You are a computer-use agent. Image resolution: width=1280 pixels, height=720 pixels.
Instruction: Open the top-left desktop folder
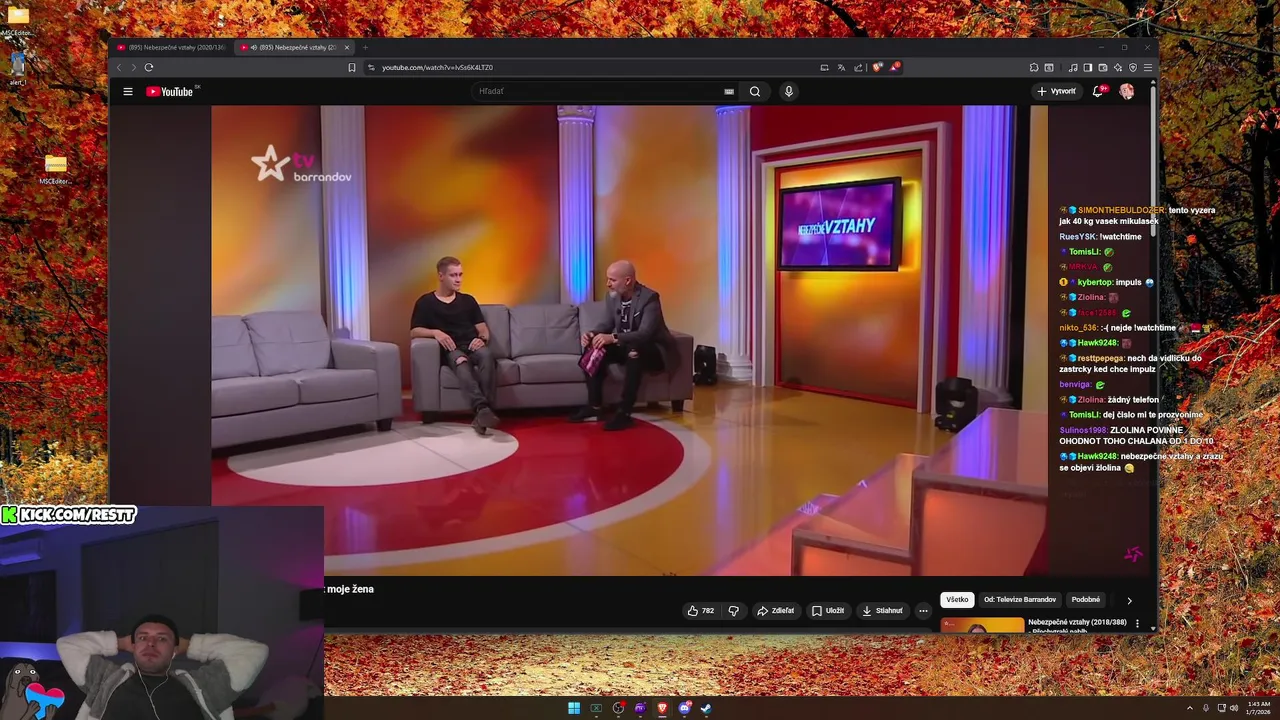(18, 20)
